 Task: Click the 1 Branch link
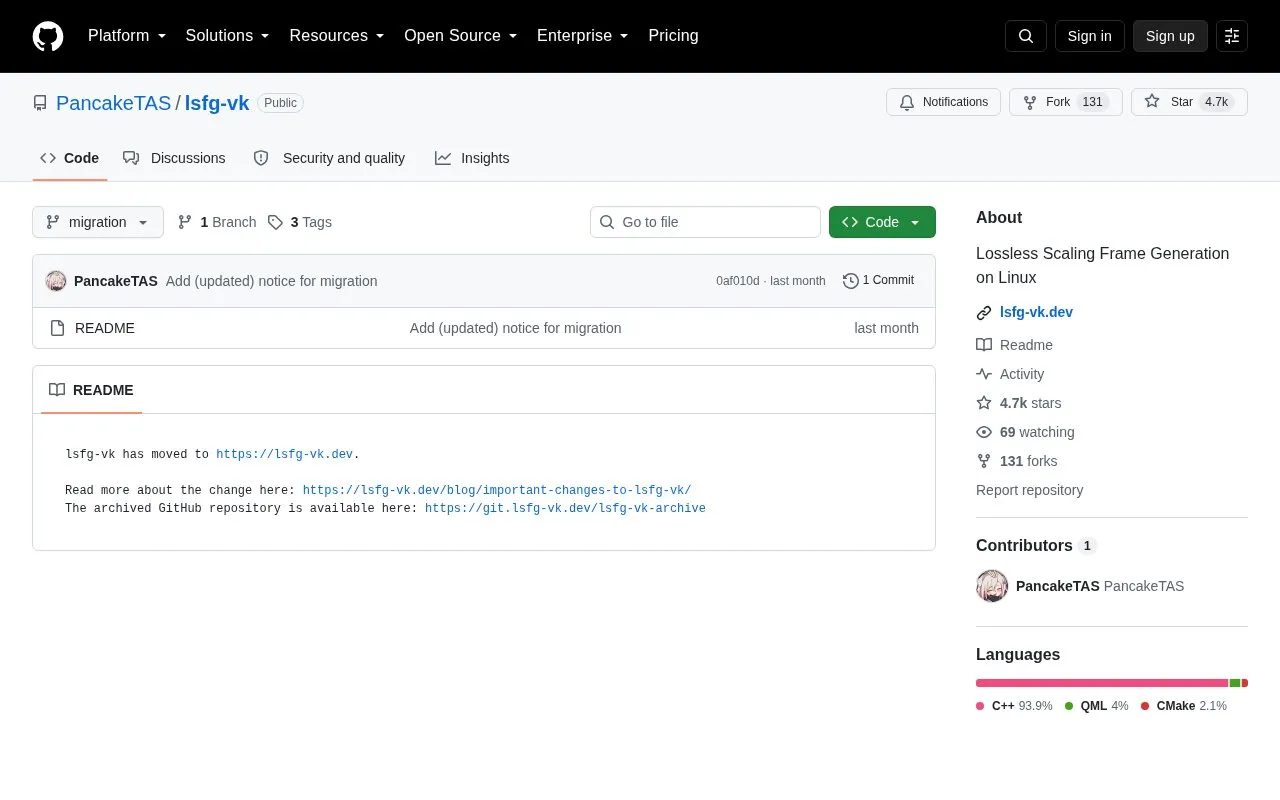click(217, 222)
